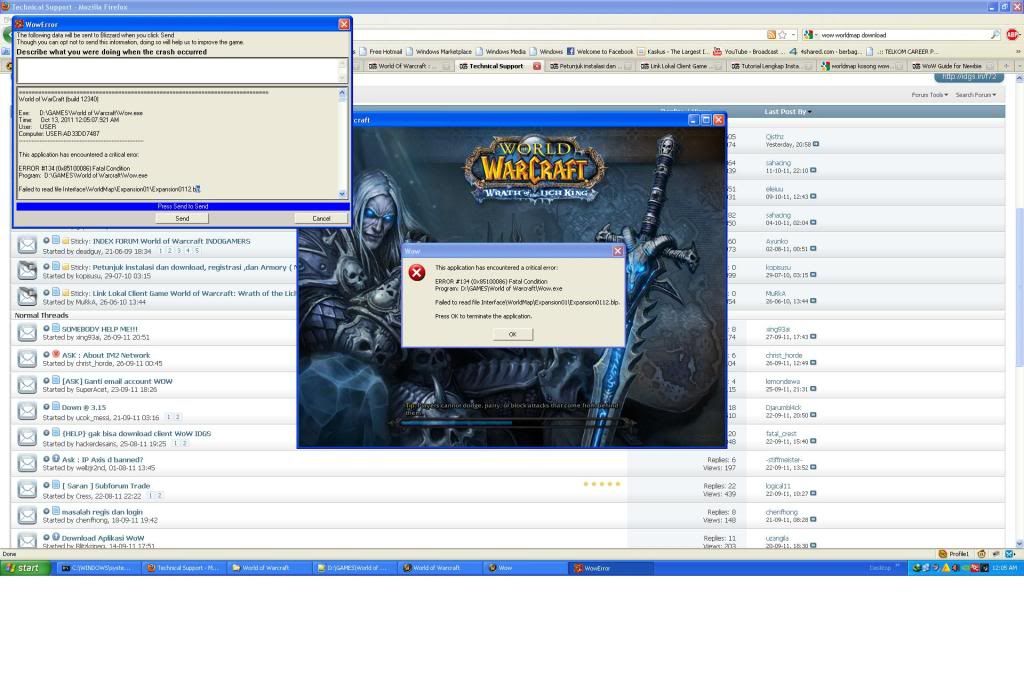Image resolution: width=1024 pixels, height=699 pixels.
Task: Click Cancel in the WowError dialog
Action: pyautogui.click(x=321, y=218)
